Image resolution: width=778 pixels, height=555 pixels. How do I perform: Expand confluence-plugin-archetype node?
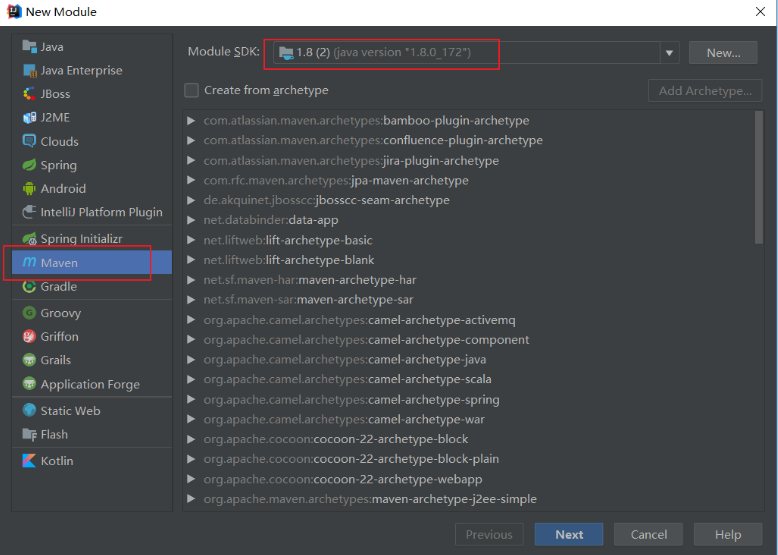191,140
